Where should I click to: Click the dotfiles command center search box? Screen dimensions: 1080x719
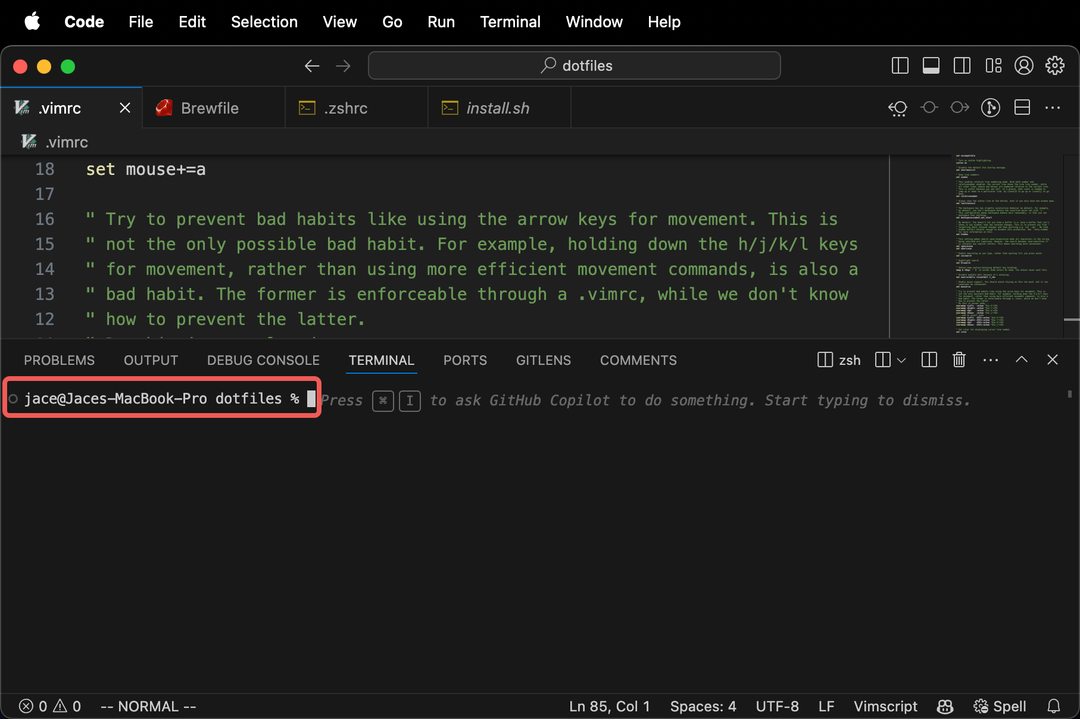pos(574,66)
